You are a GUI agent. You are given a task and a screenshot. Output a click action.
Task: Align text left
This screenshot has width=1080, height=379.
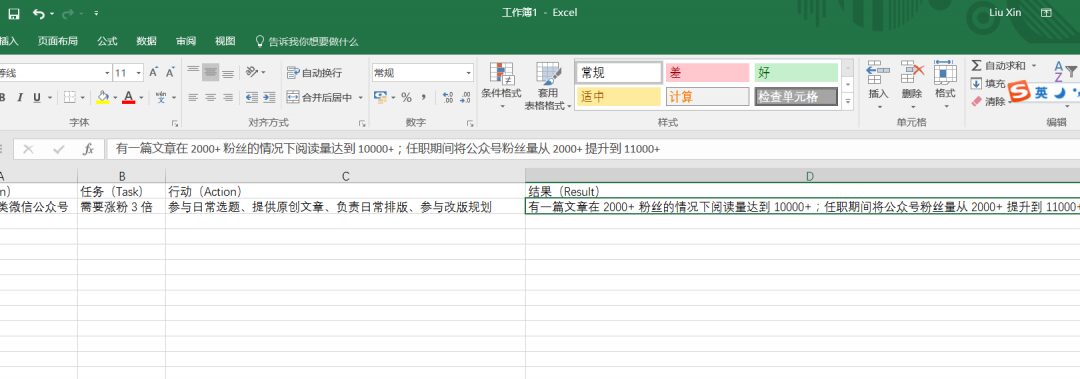(194, 97)
